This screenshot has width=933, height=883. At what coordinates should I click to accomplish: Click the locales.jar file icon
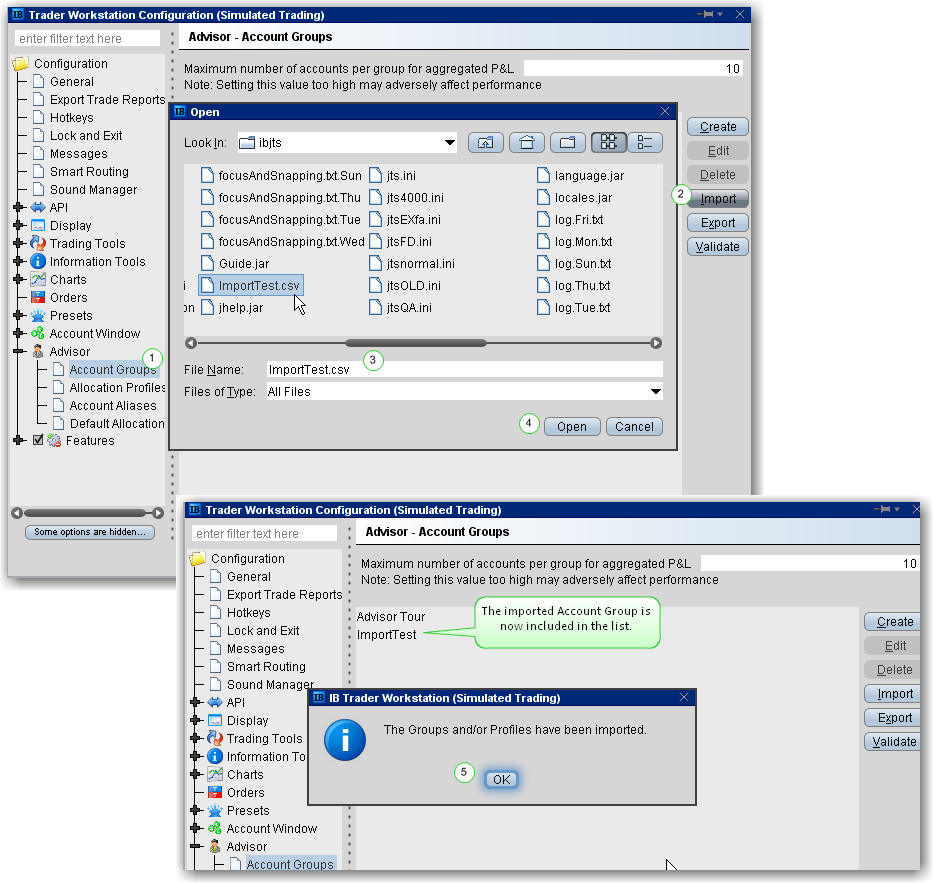pyautogui.click(x=543, y=198)
